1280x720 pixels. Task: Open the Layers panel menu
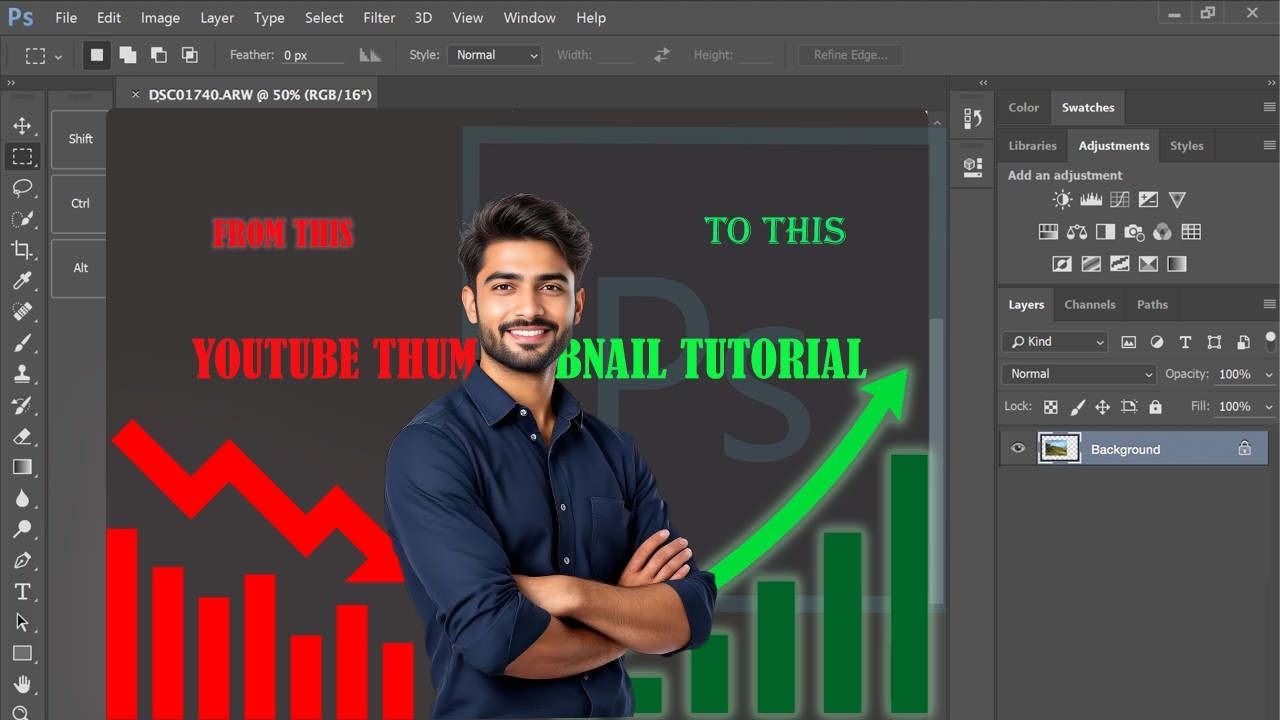1269,305
